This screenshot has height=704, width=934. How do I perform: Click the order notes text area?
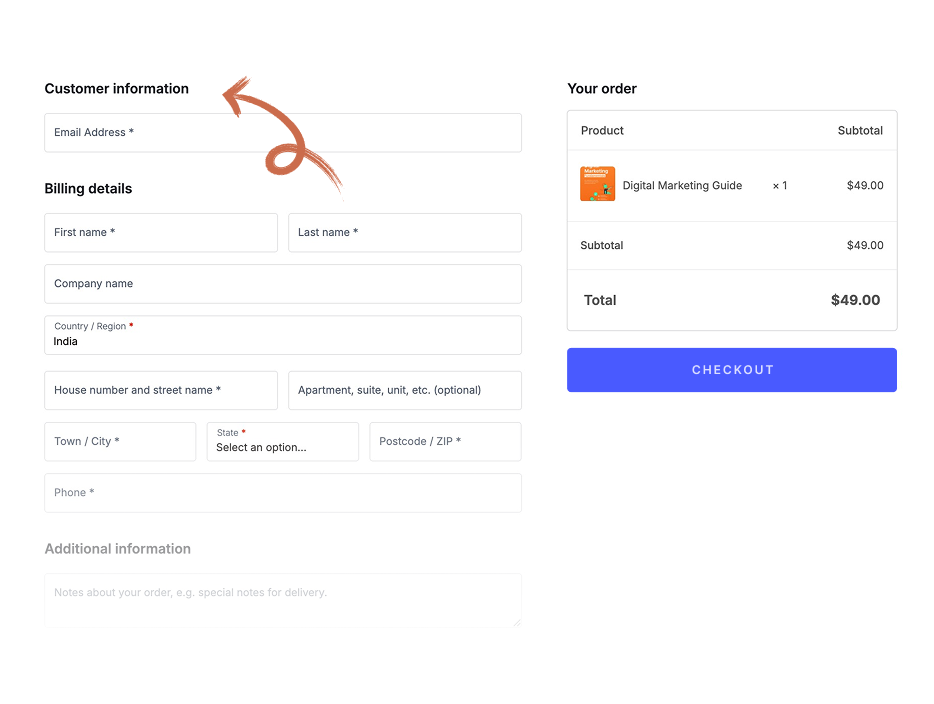(282, 599)
